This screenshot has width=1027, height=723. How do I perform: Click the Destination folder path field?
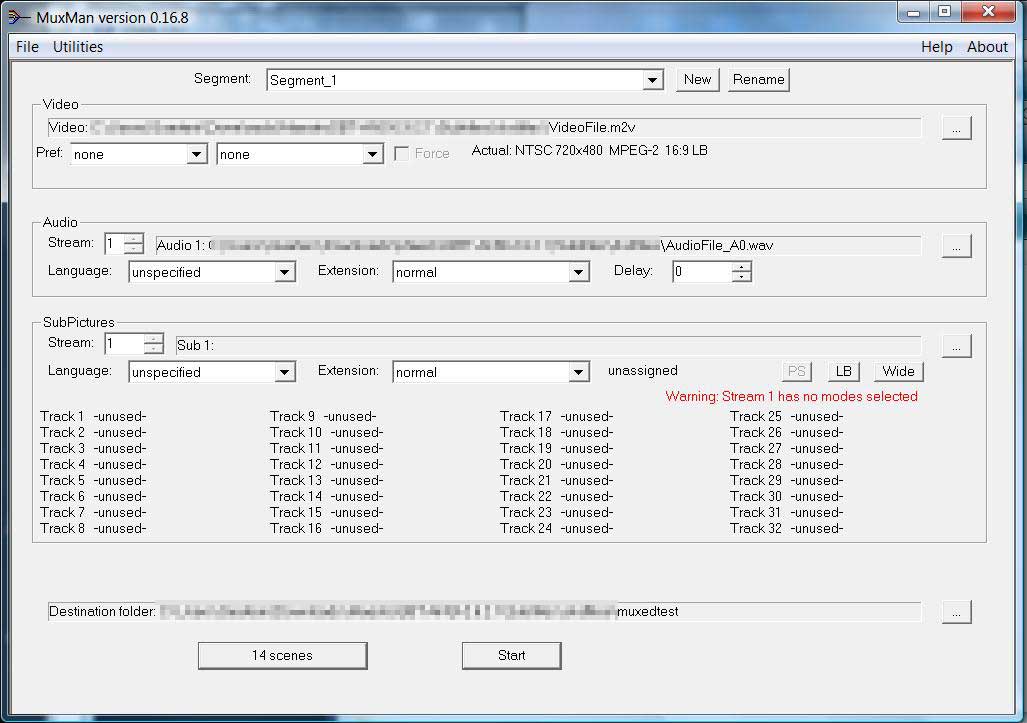(484, 612)
